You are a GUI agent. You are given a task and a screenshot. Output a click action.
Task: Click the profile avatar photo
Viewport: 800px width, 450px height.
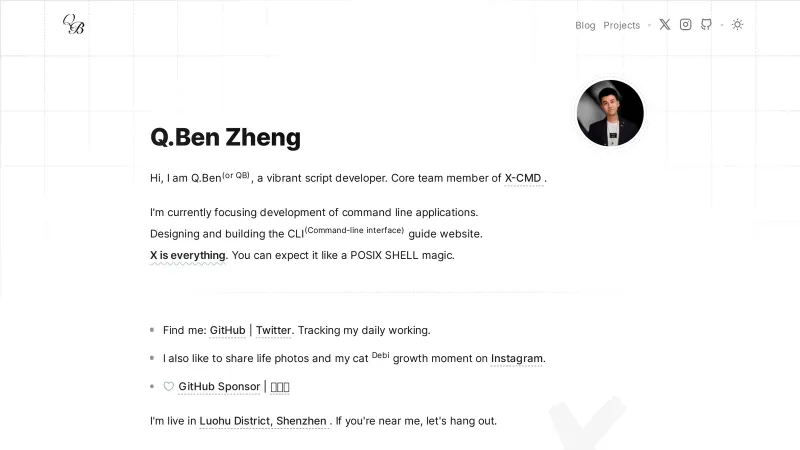(610, 113)
